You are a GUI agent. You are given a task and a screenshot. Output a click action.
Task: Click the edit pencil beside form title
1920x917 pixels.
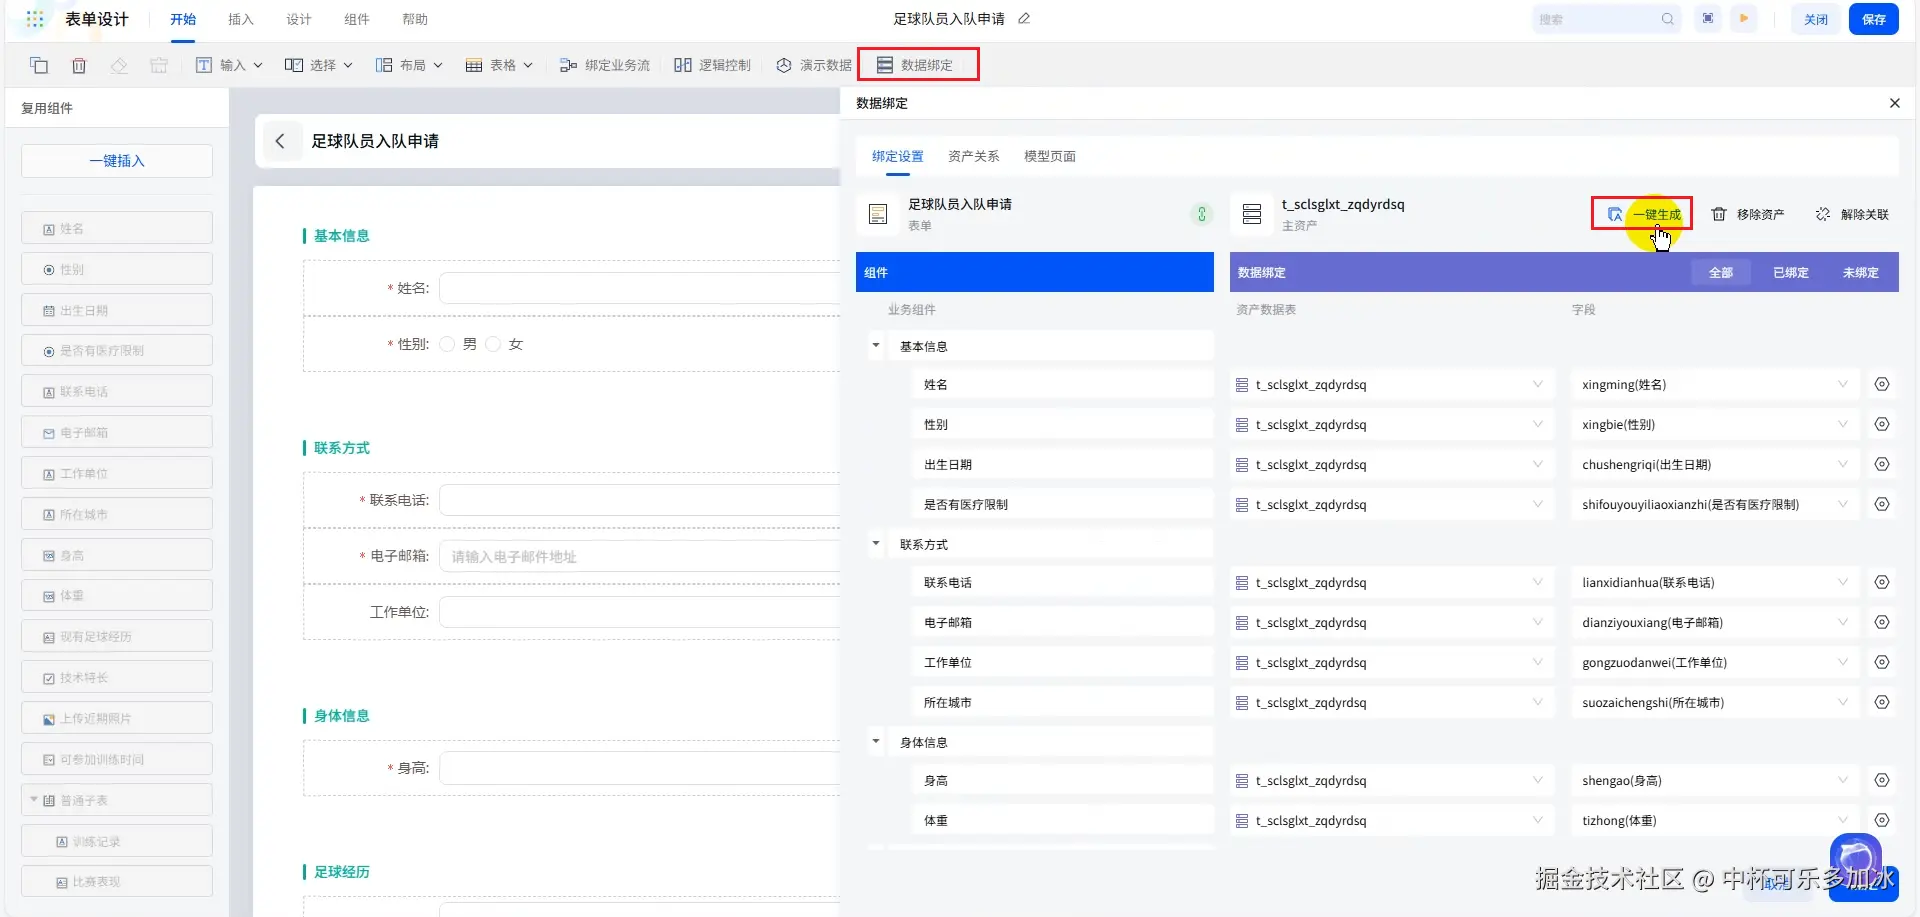coord(1024,19)
